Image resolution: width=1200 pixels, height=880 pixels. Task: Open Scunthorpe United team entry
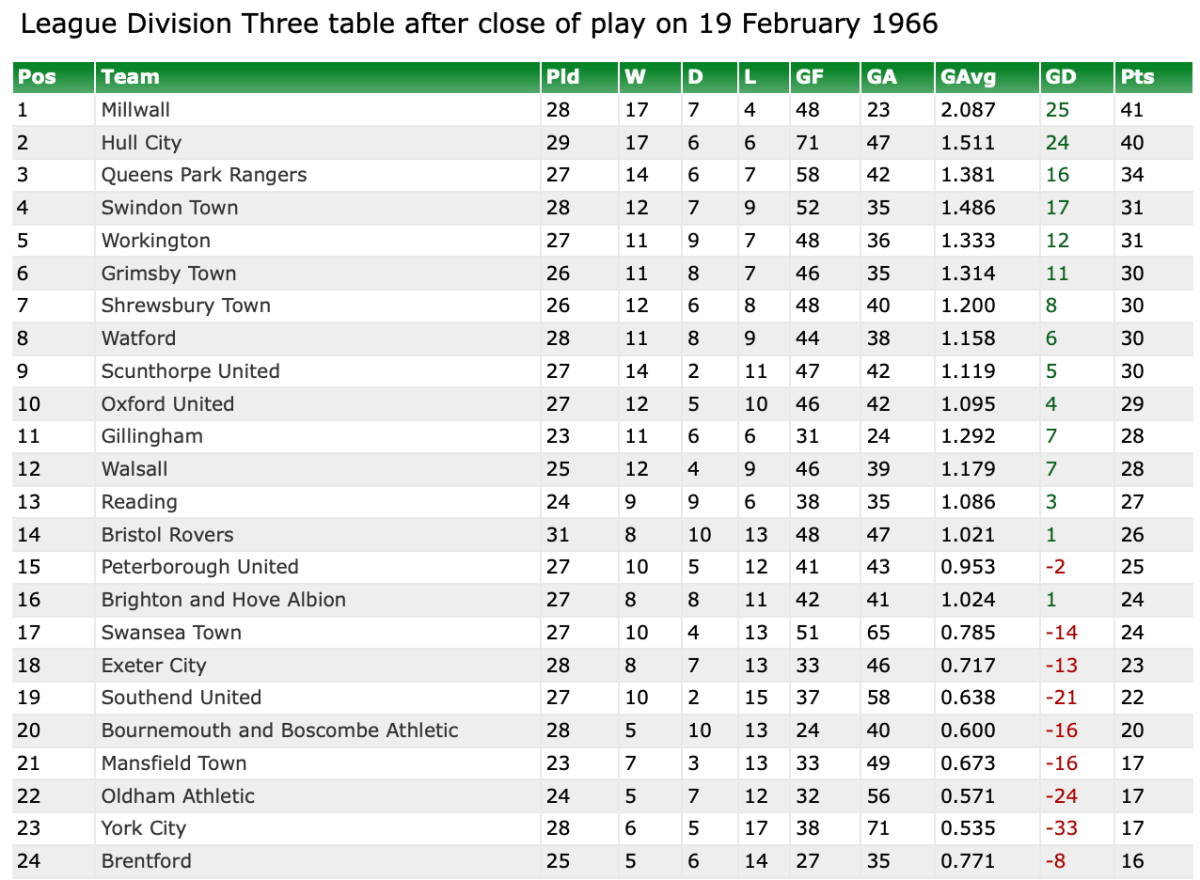tap(190, 371)
